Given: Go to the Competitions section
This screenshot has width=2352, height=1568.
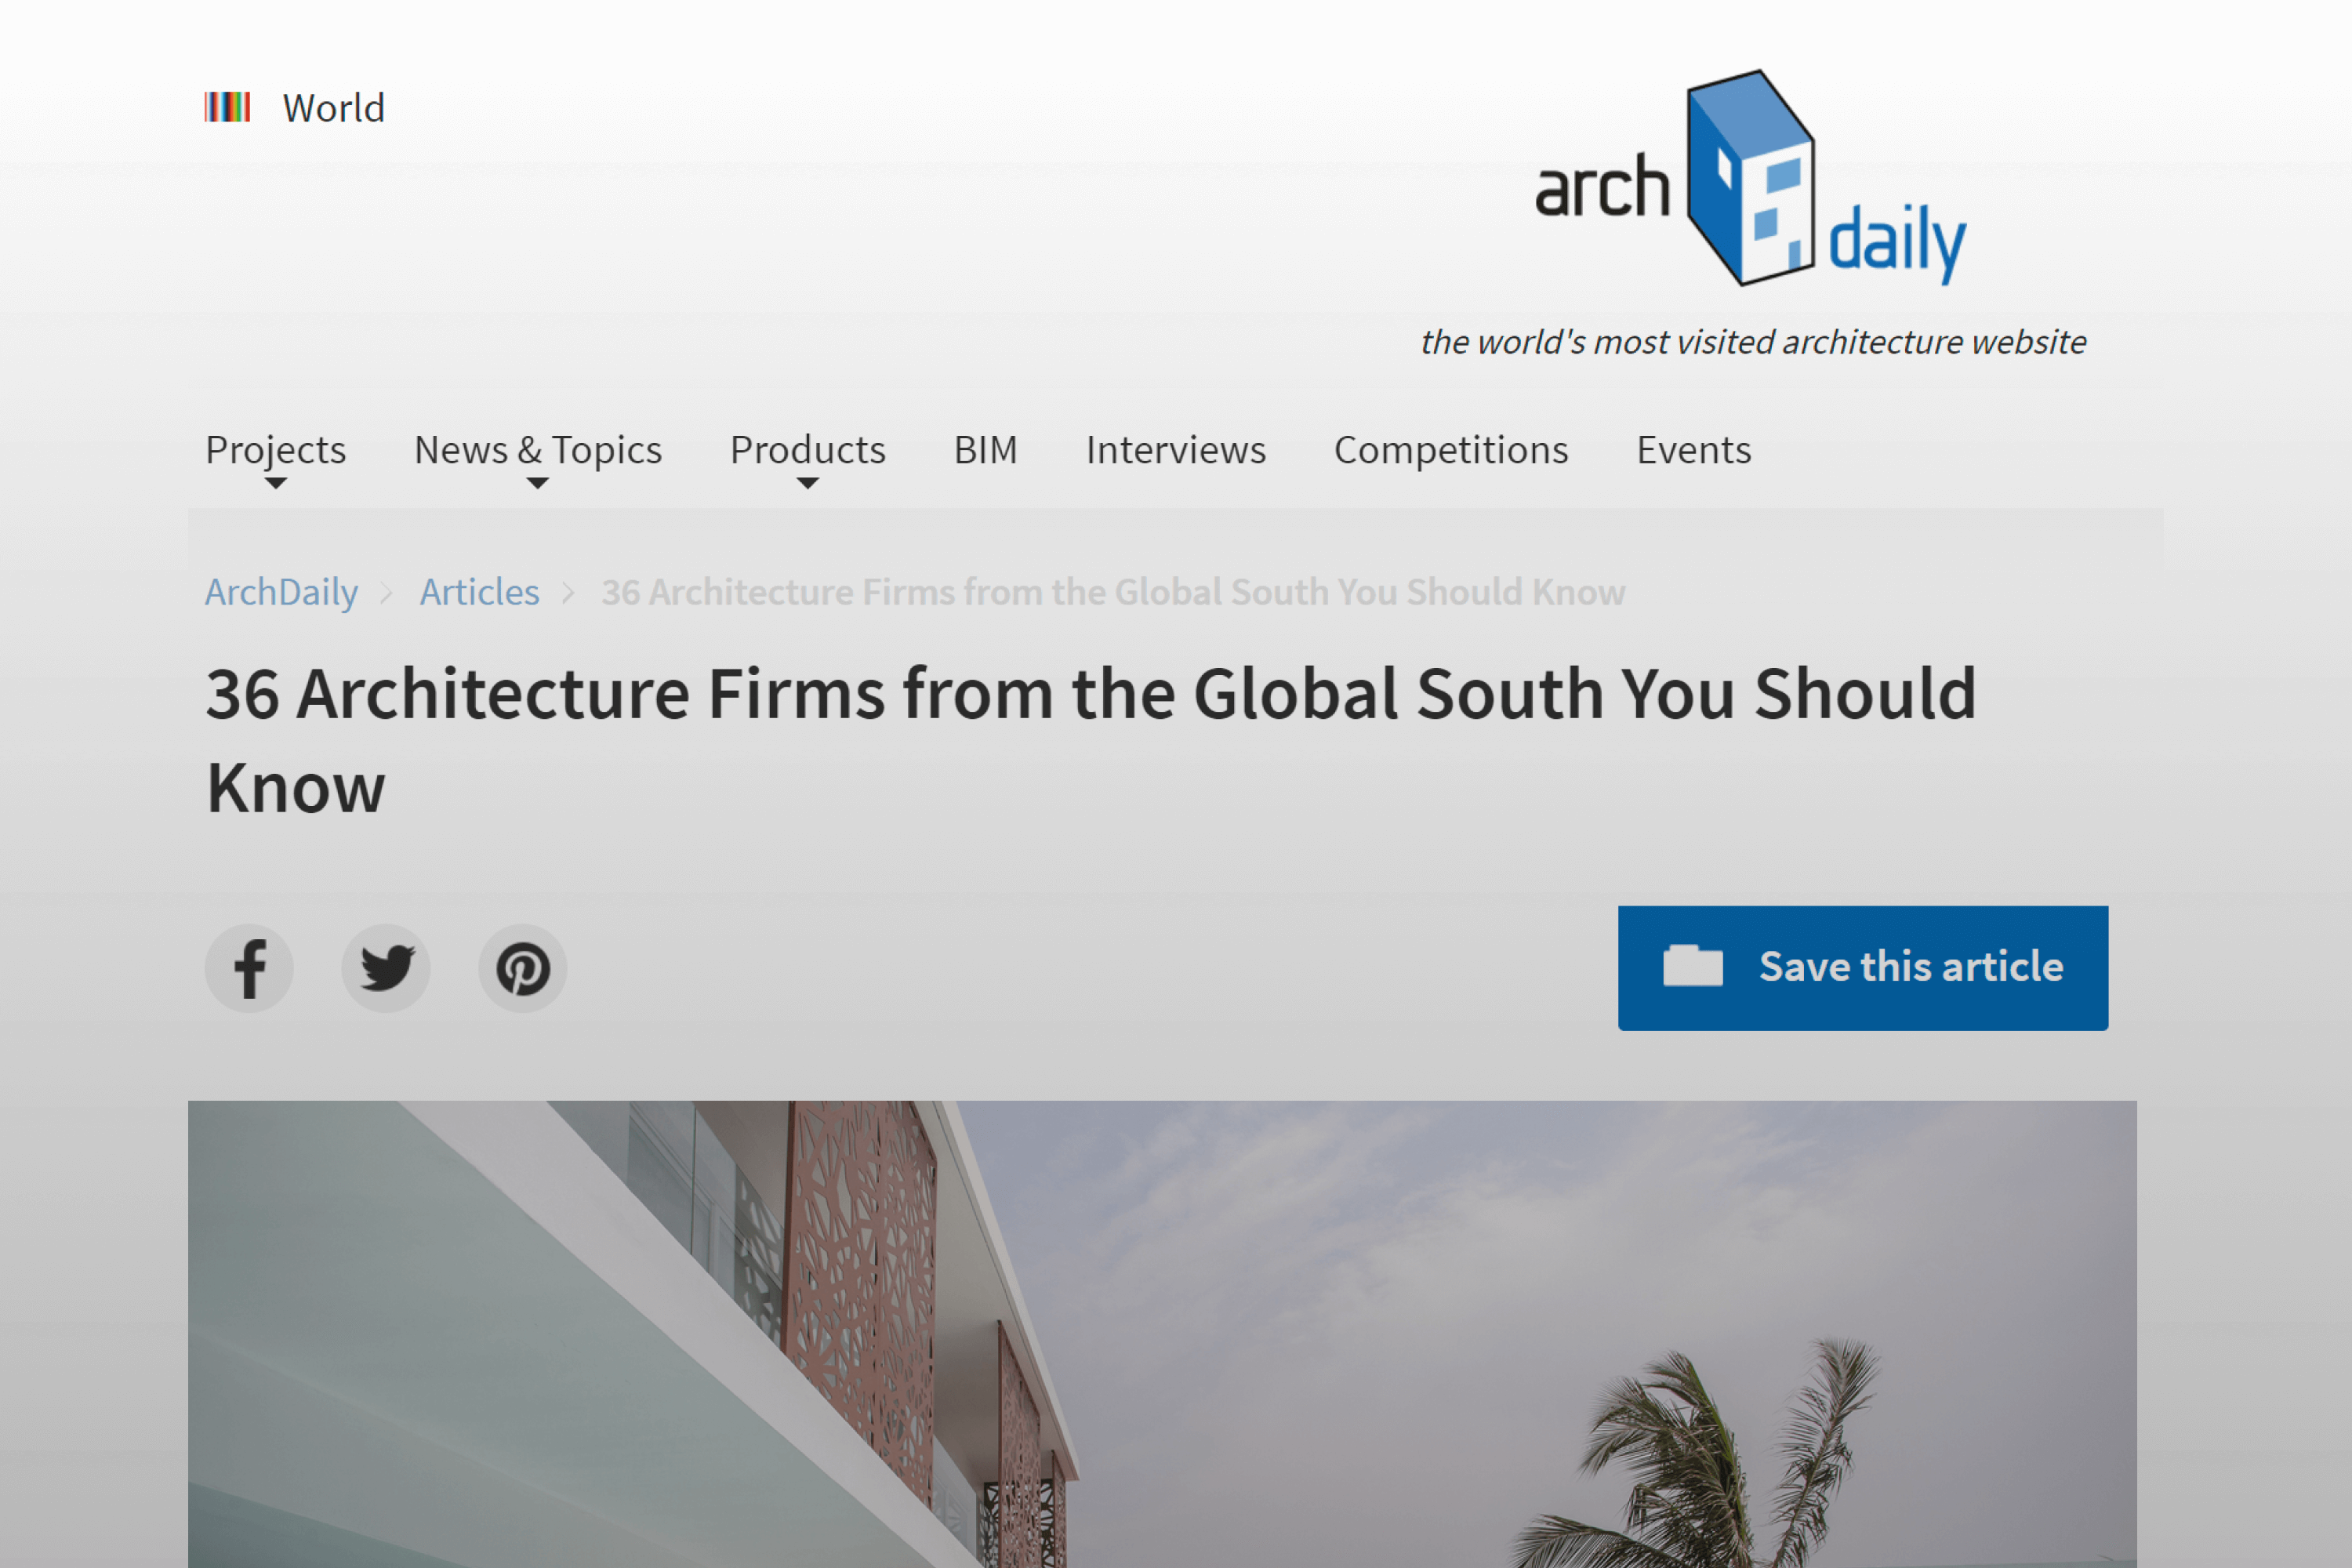Looking at the screenshot, I should click(x=1450, y=451).
